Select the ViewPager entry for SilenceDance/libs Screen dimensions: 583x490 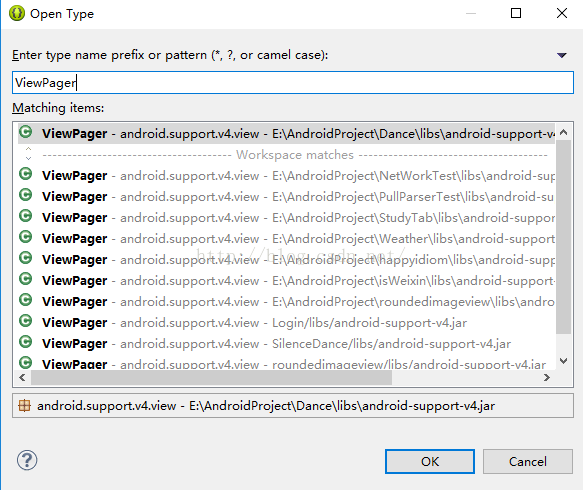coord(286,344)
